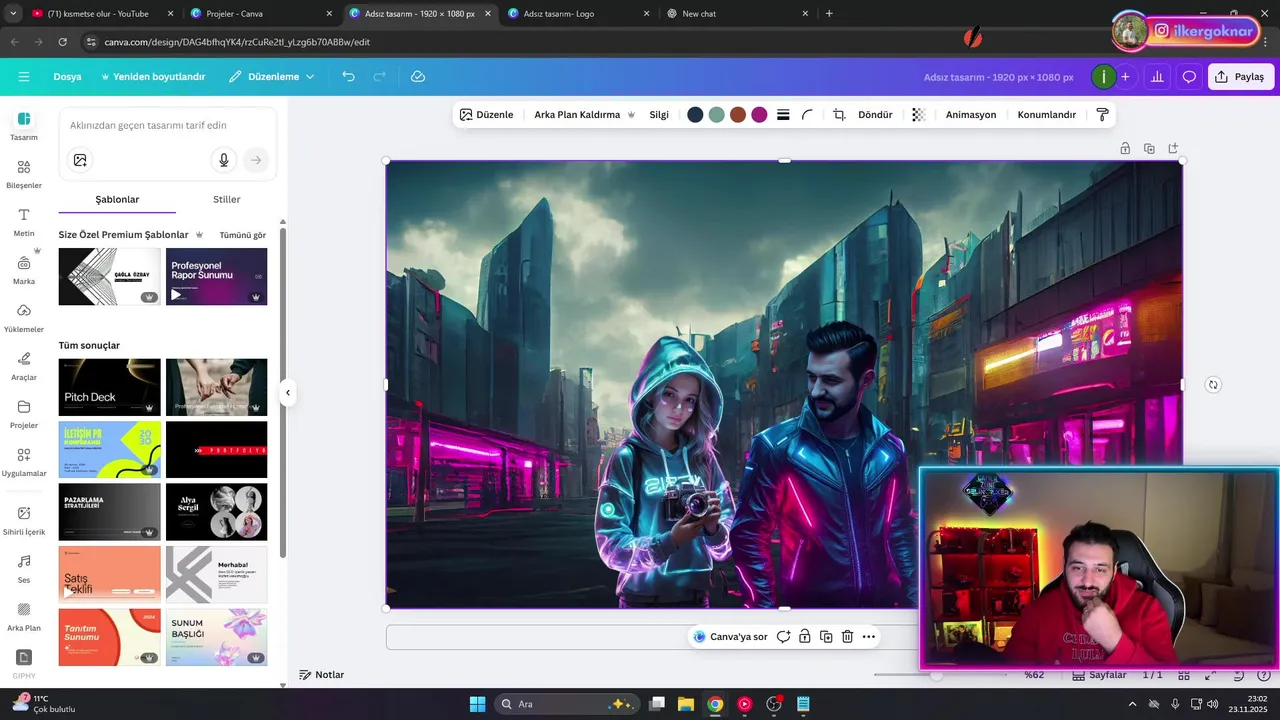This screenshot has width=1280, height=720.
Task: Select the magenta color swatch
Action: (x=759, y=115)
